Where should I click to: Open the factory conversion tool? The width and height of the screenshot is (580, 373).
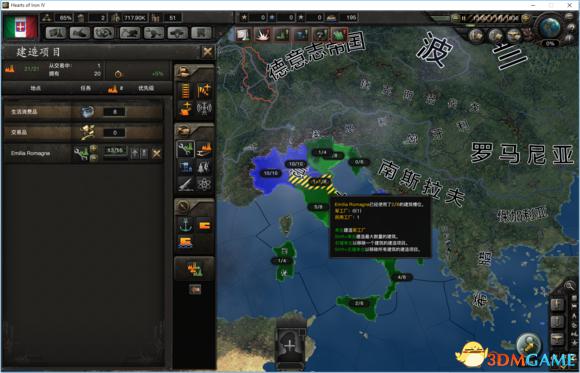pyautogui.click(x=194, y=269)
